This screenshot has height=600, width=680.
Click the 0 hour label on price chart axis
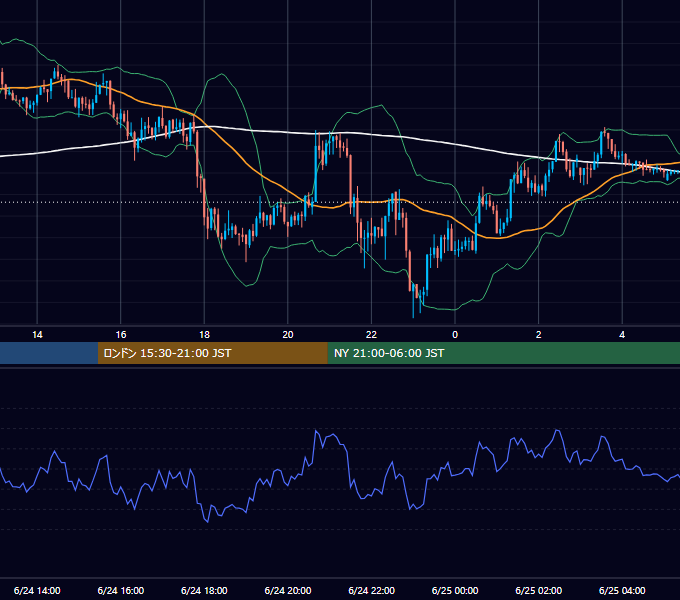tap(455, 335)
